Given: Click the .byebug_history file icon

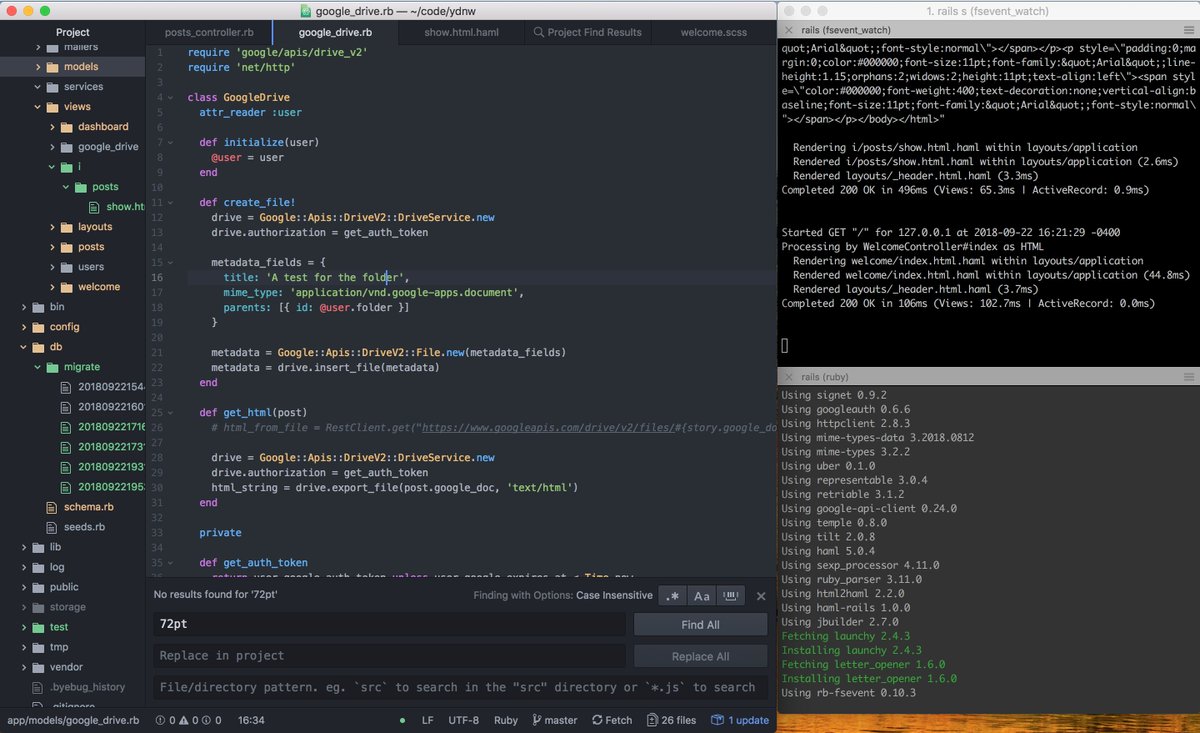Looking at the screenshot, I should click(x=39, y=687).
